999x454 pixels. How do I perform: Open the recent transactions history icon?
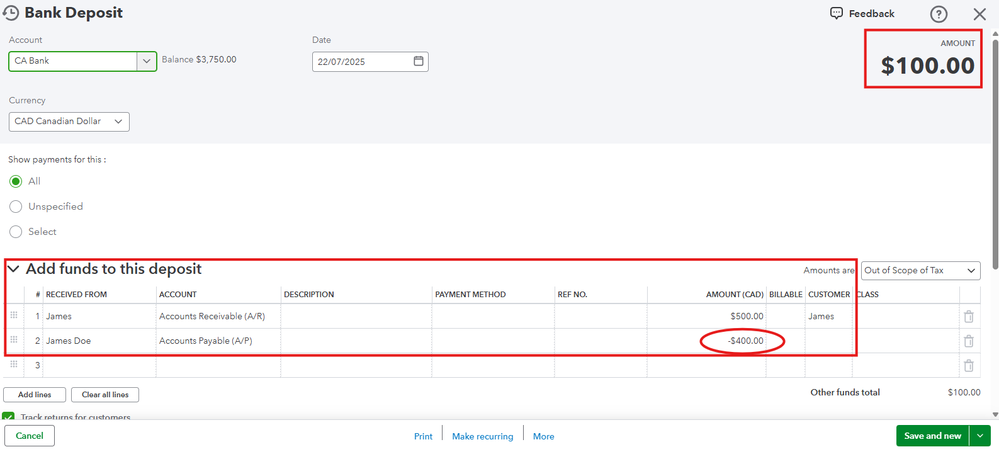click(x=11, y=12)
